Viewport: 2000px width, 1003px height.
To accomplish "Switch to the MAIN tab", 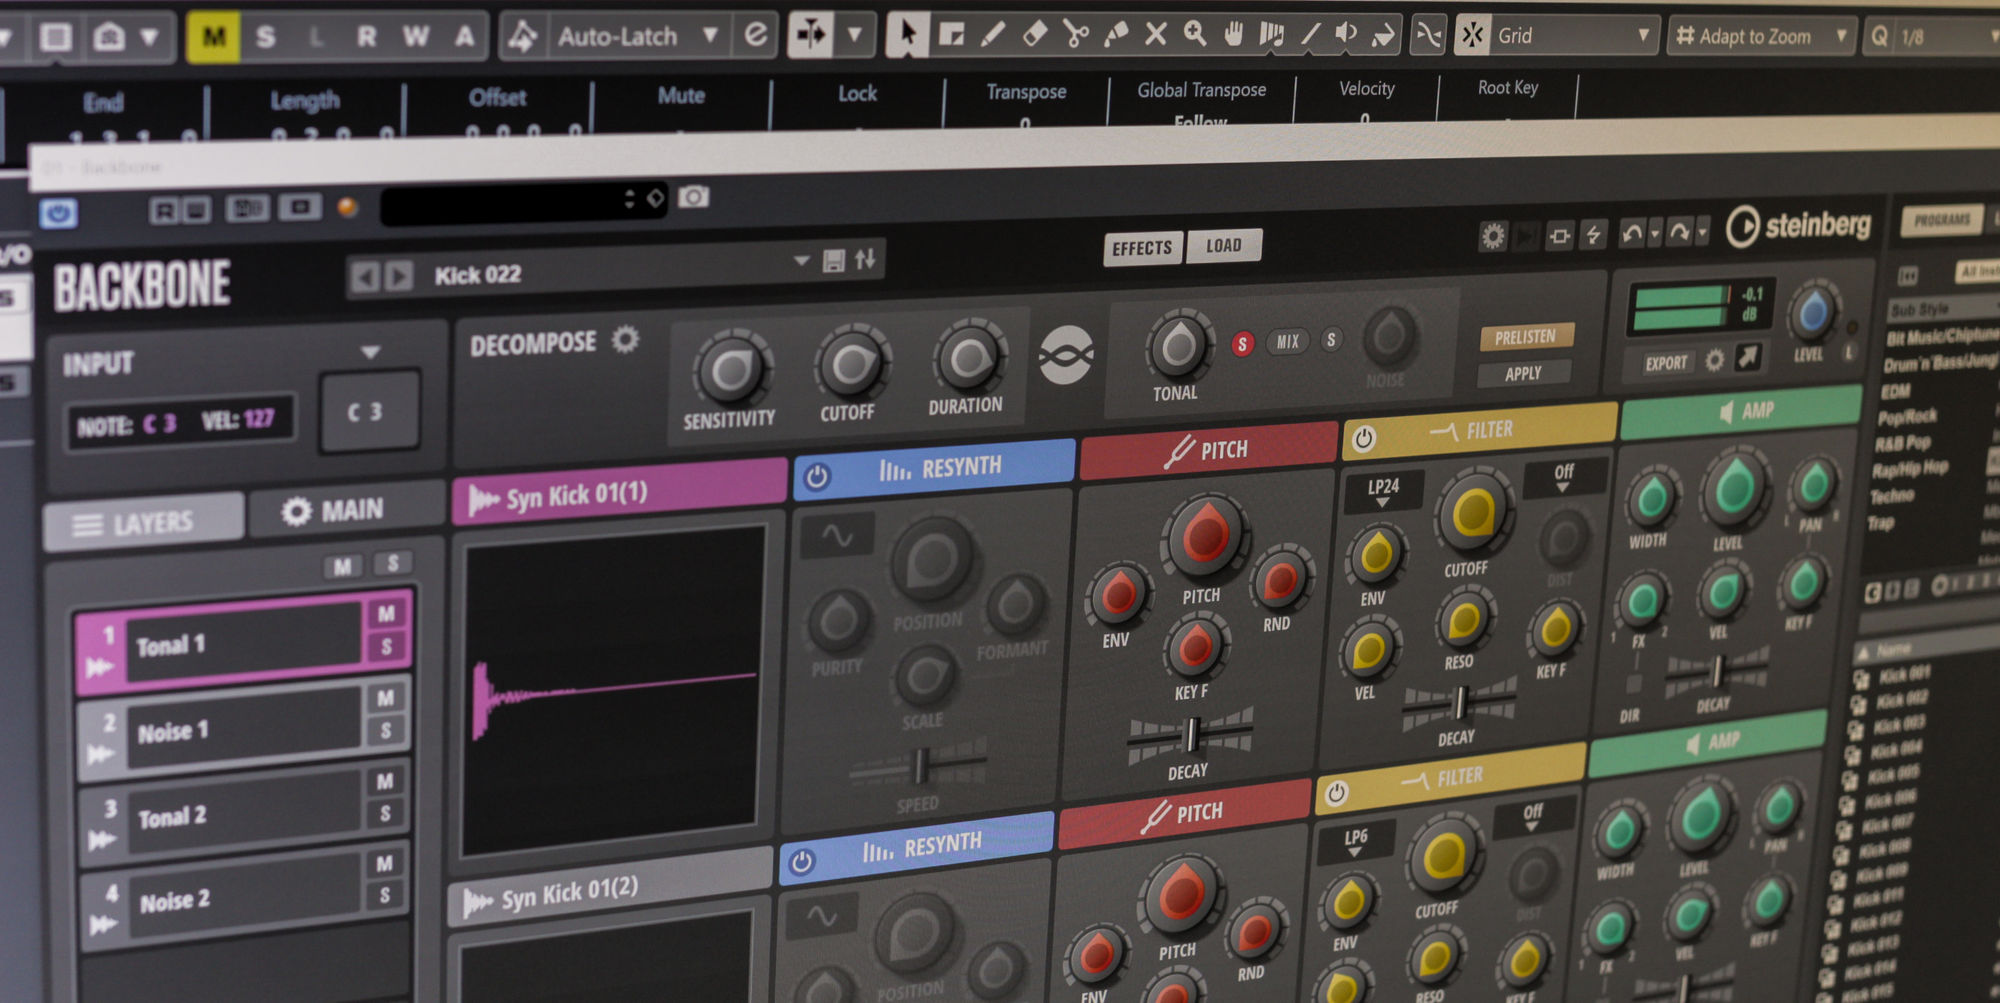I will click(346, 510).
